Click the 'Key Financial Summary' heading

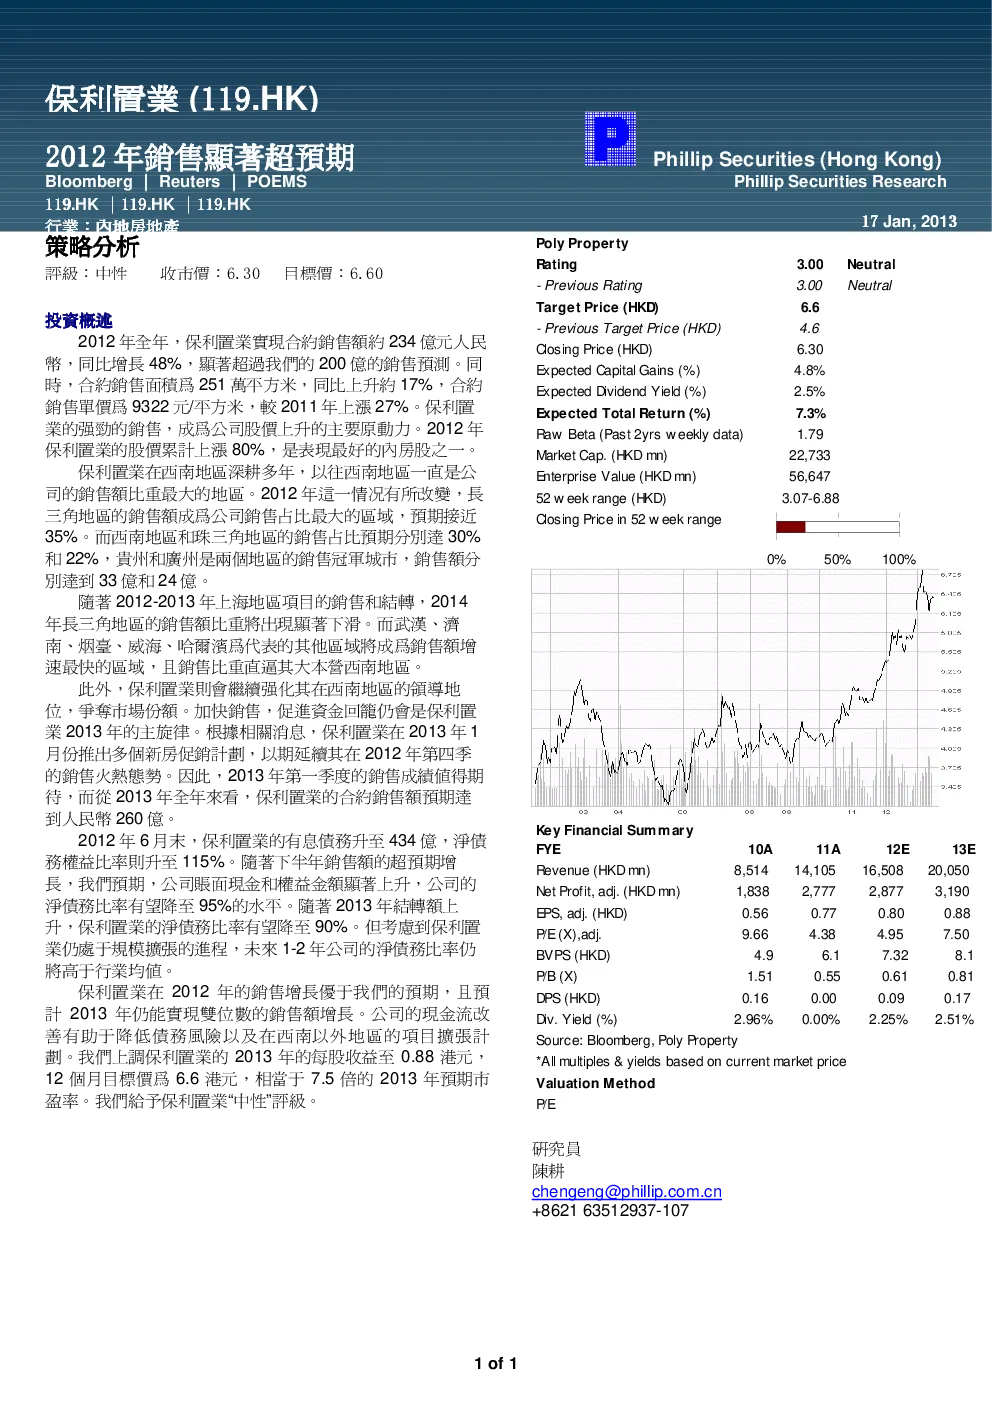[x=615, y=830]
